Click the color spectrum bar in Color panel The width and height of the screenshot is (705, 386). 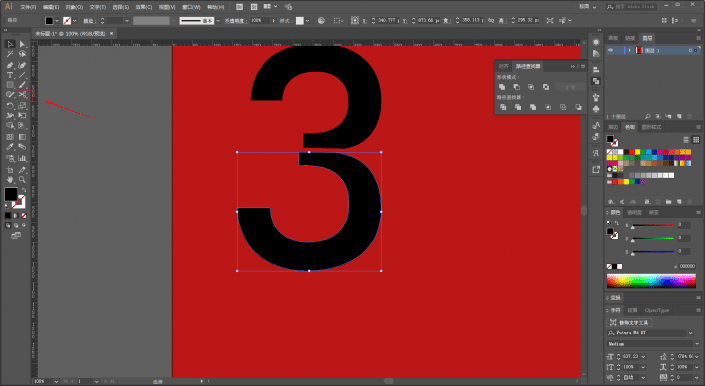(x=651, y=281)
